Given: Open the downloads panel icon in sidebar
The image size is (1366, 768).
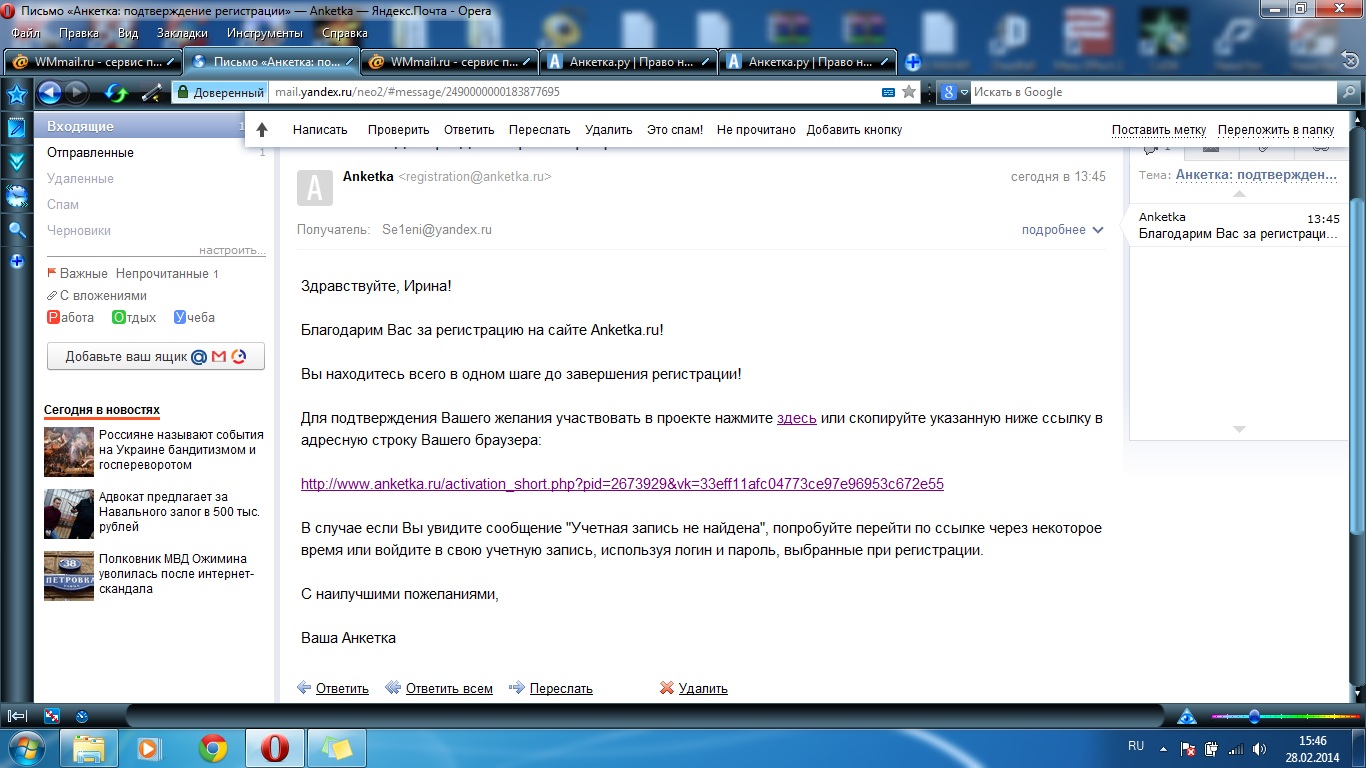Looking at the screenshot, I should (x=17, y=162).
